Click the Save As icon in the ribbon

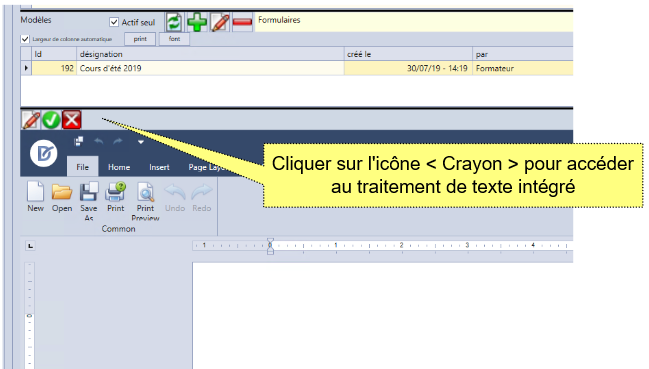click(89, 201)
